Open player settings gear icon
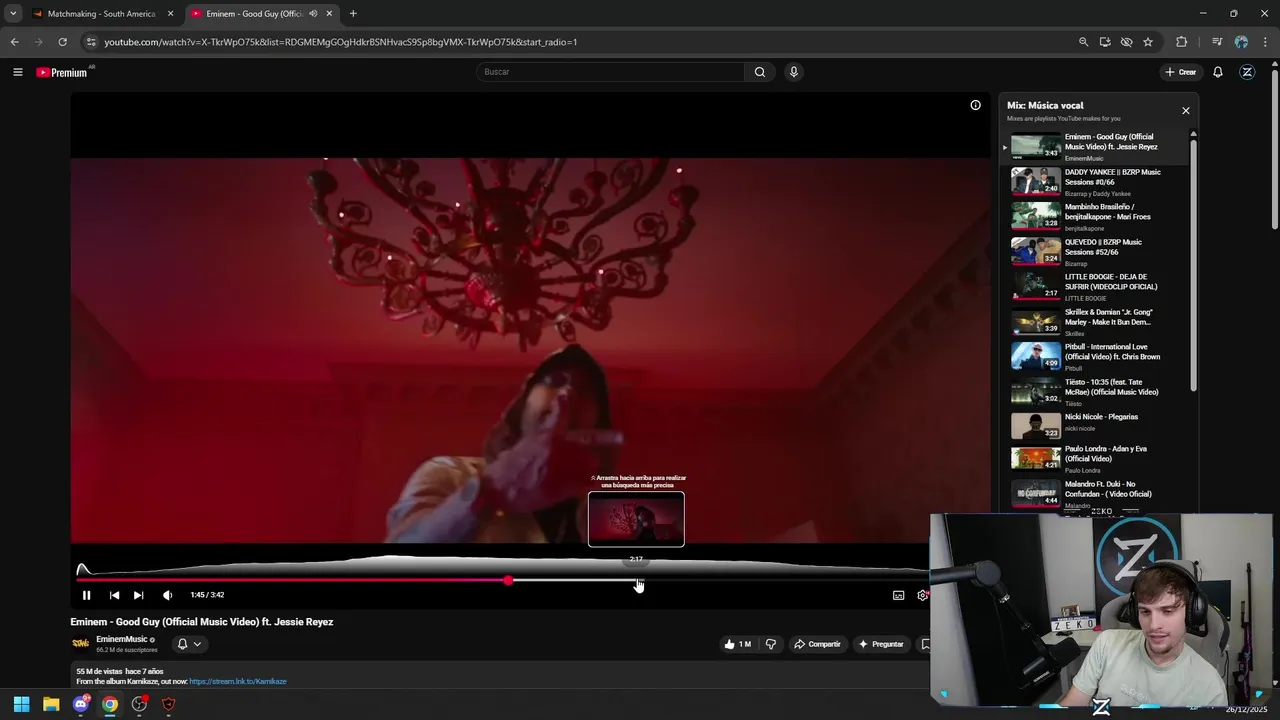Screen dimensions: 1280x720 tap(922, 595)
